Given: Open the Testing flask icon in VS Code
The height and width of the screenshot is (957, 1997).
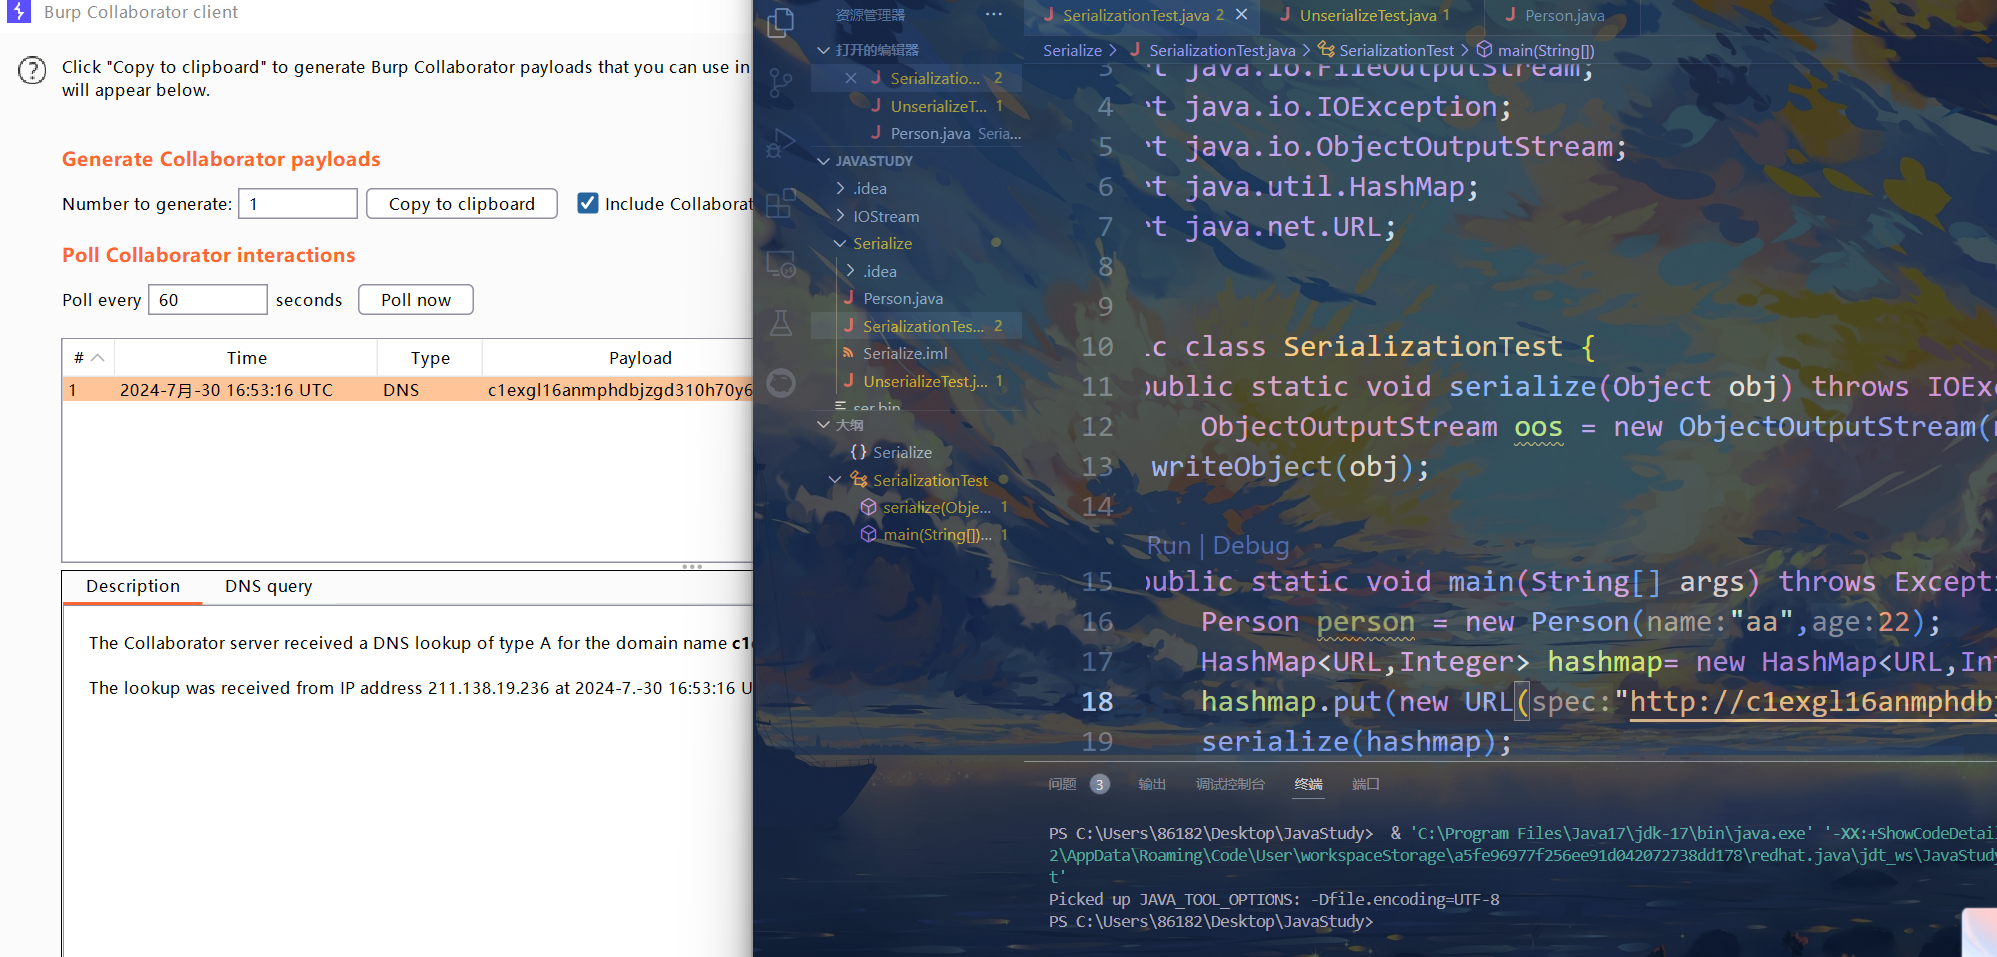Looking at the screenshot, I should (781, 323).
